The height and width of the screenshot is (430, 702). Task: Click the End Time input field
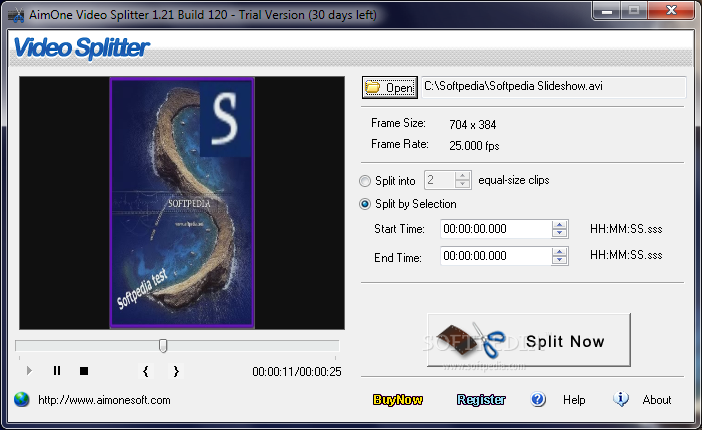point(496,256)
